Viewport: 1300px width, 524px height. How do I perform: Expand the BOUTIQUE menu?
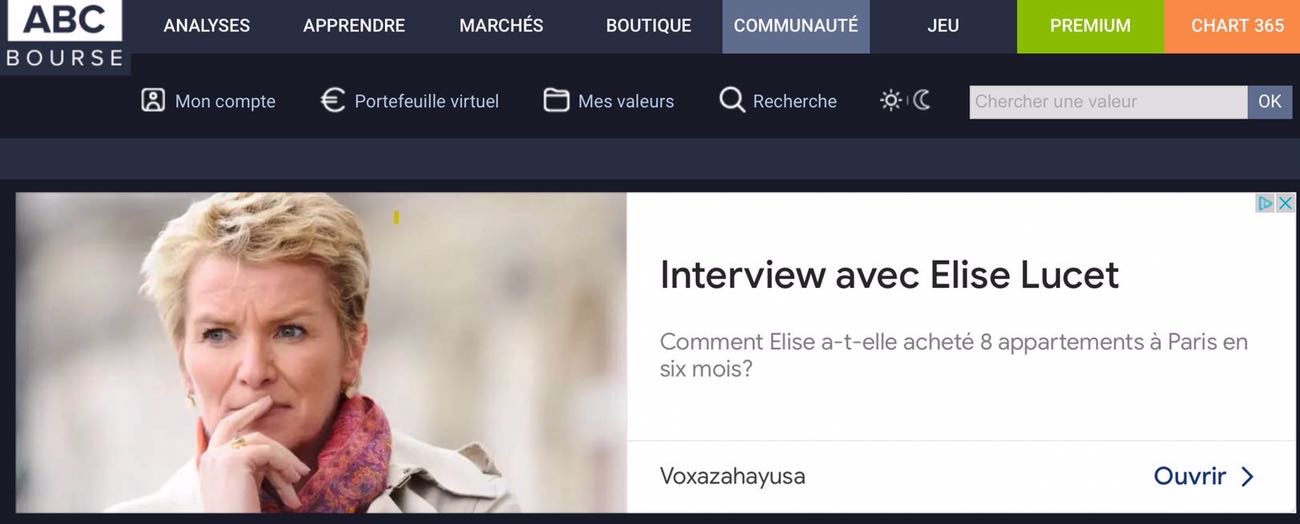(648, 26)
